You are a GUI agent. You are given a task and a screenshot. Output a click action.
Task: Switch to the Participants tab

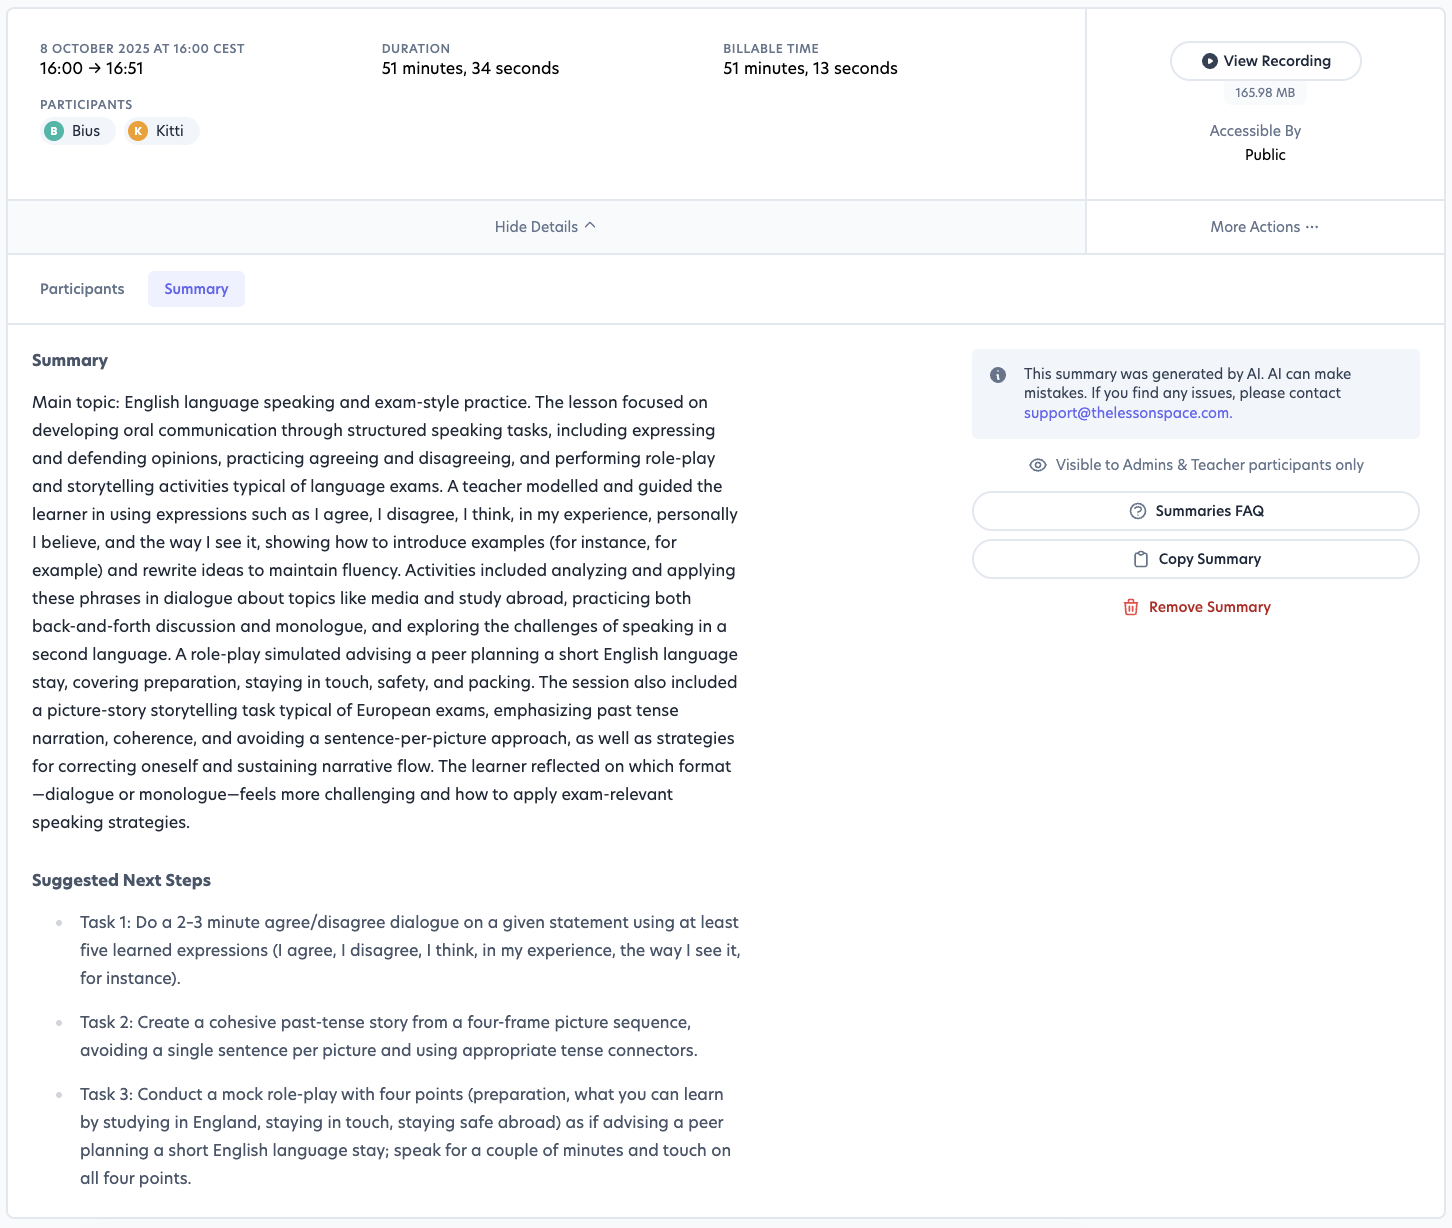tap(82, 289)
